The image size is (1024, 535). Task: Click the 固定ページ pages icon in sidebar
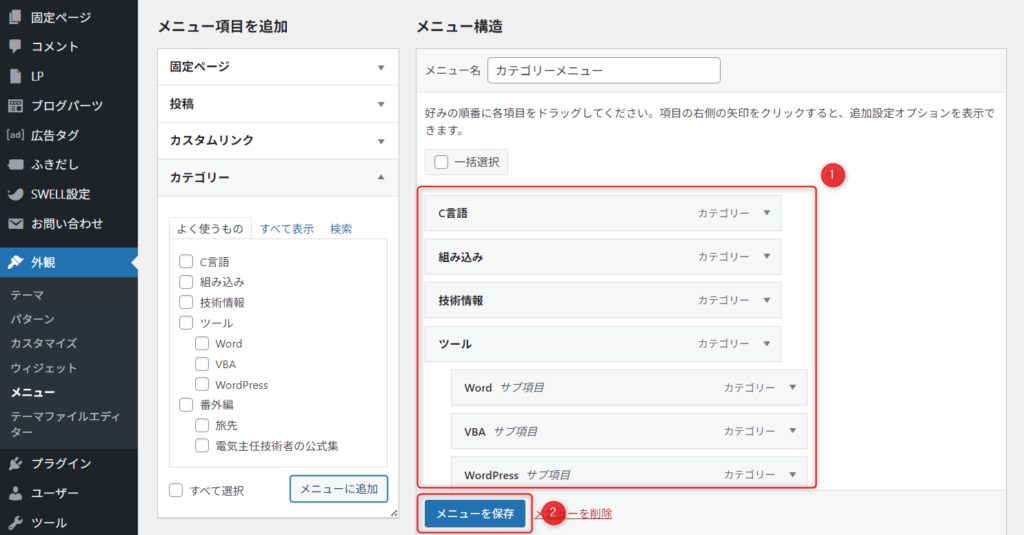pyautogui.click(x=15, y=17)
